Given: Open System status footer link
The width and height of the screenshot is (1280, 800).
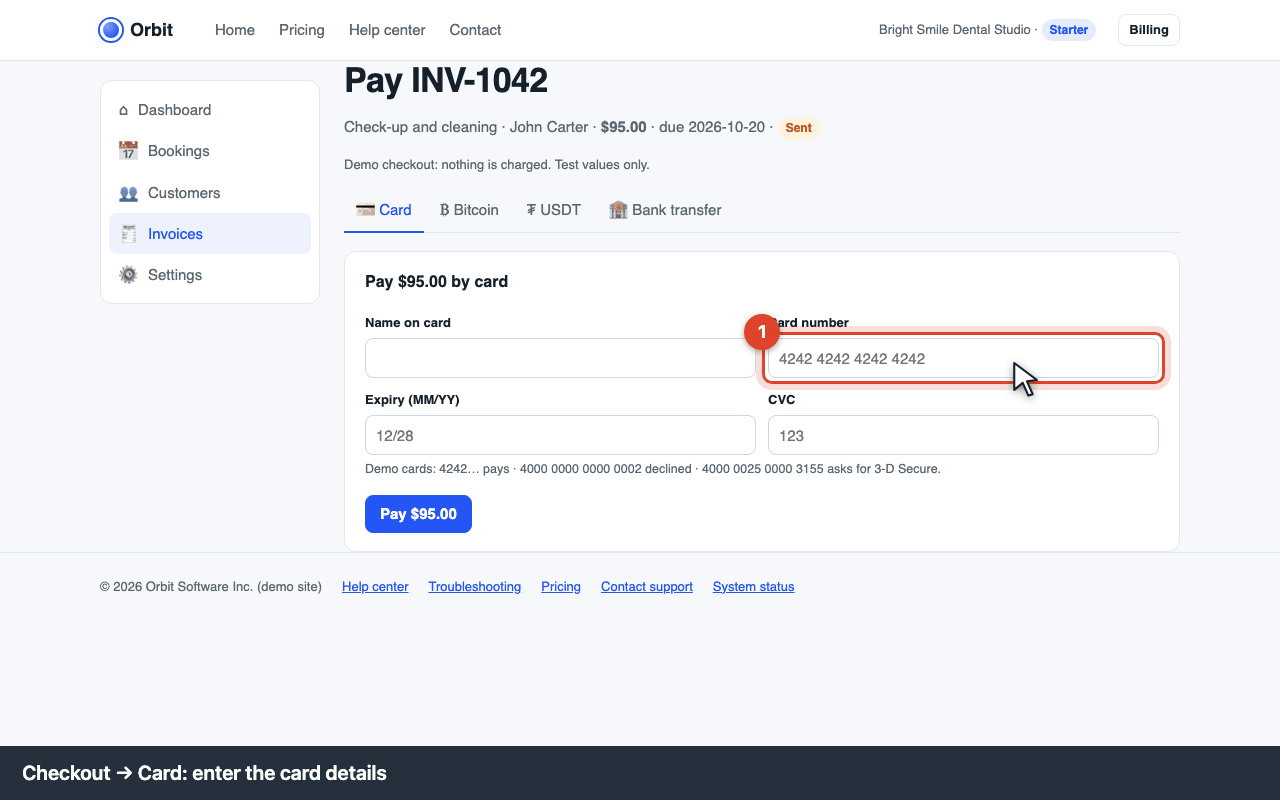Looking at the screenshot, I should [x=753, y=587].
